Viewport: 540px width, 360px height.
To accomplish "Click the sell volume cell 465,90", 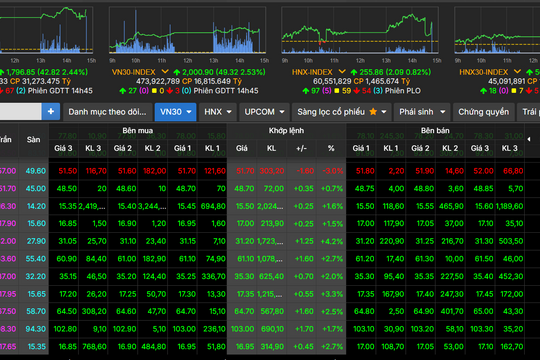I will 451,206.
